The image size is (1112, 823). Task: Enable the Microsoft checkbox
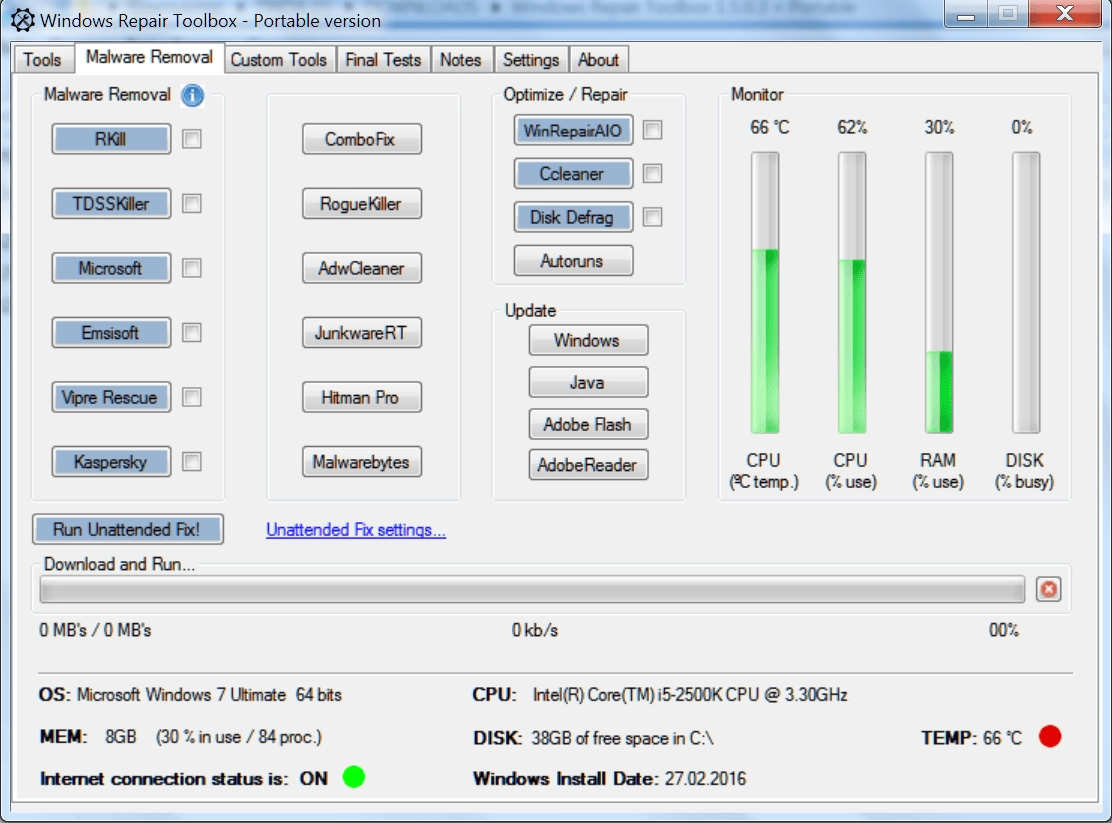(x=191, y=268)
